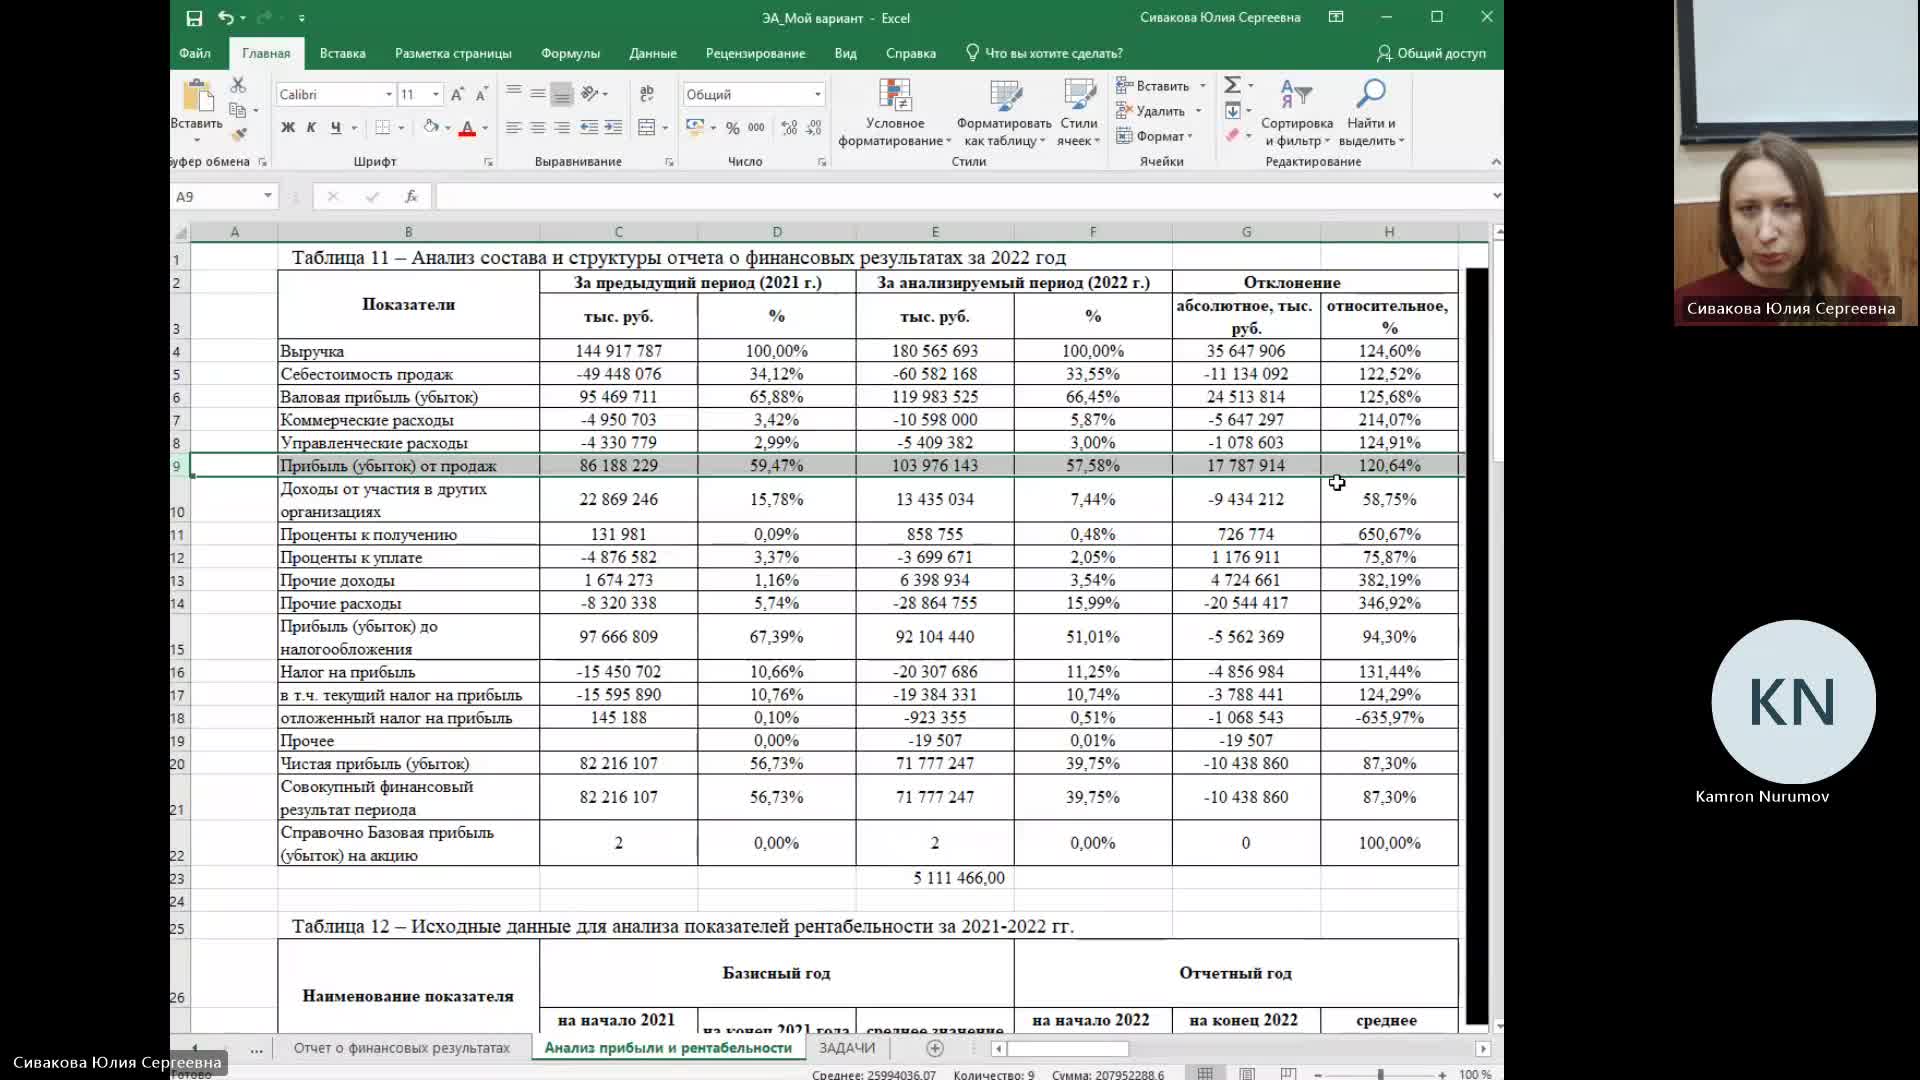Click the increase indent icon
The image size is (1920, 1080).
coord(613,127)
